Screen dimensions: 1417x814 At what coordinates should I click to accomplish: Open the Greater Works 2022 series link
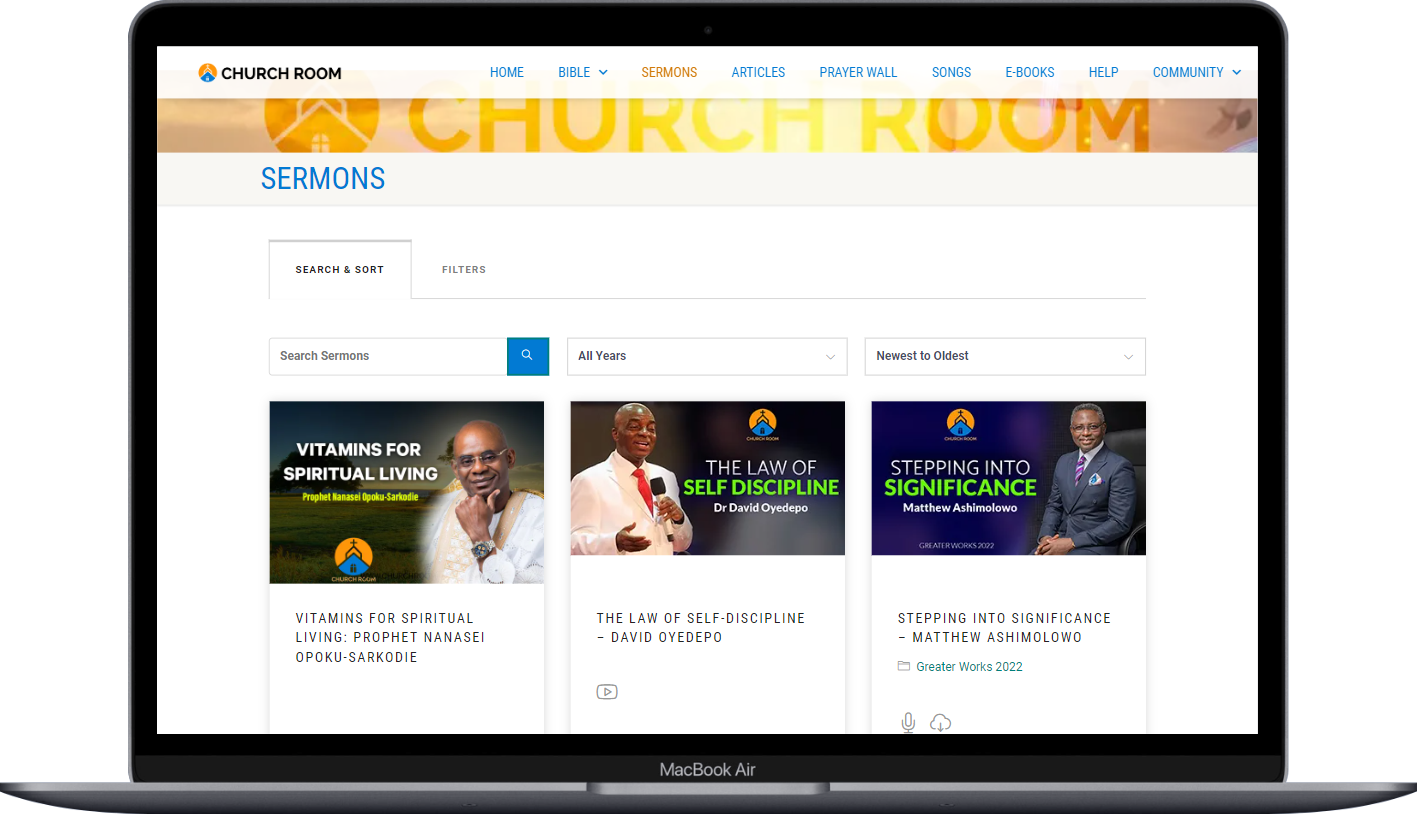click(969, 667)
